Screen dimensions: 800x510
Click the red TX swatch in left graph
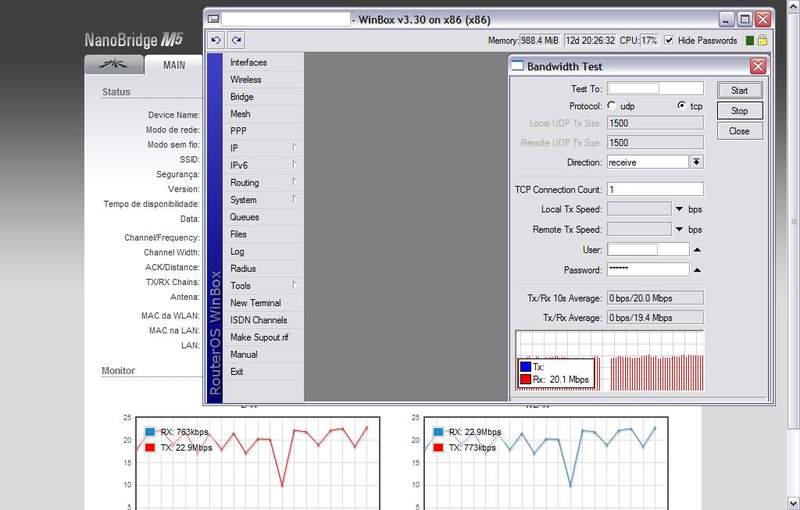(149, 447)
